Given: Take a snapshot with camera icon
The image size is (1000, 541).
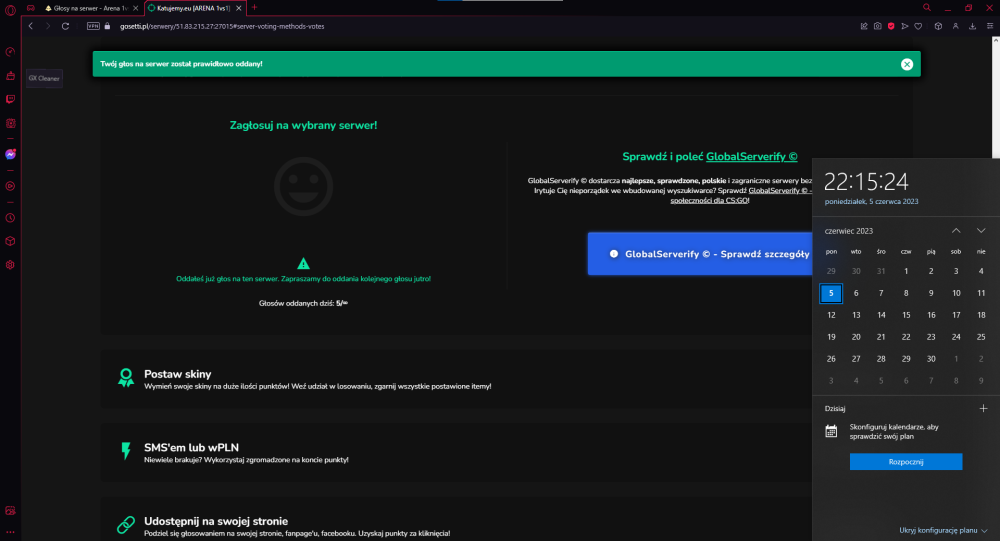Looking at the screenshot, I should click(878, 26).
